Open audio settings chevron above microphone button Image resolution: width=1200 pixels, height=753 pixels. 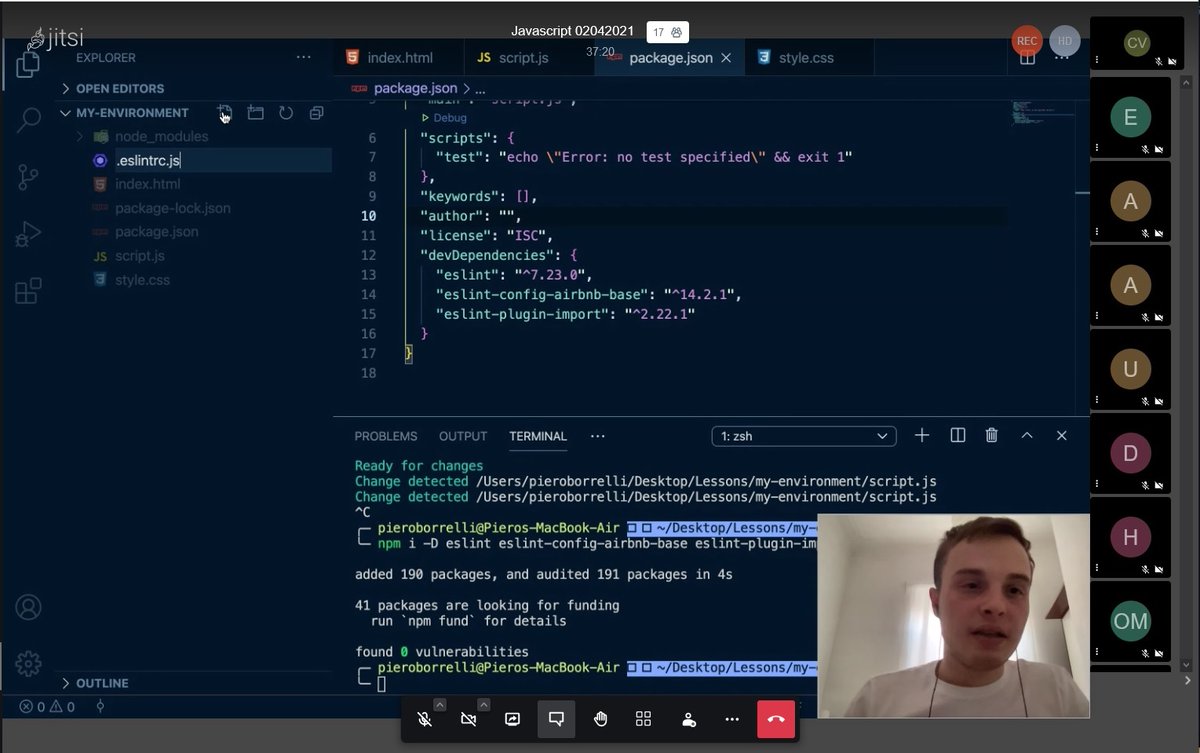click(439, 705)
